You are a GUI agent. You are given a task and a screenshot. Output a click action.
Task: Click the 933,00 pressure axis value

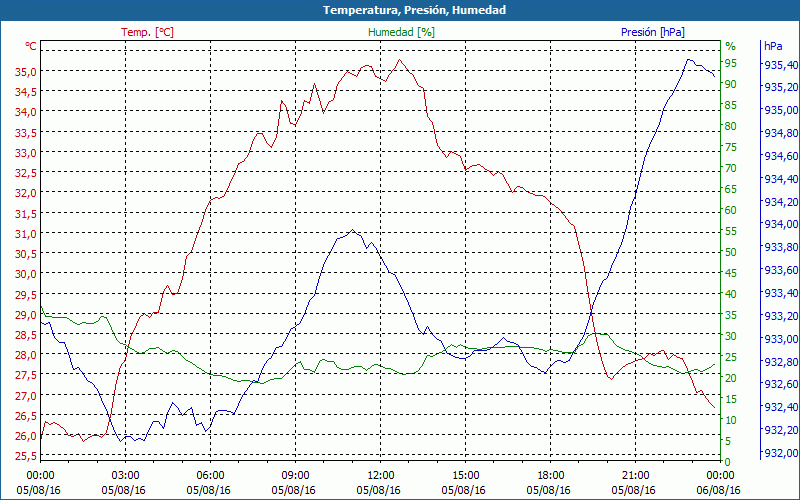(x=781, y=339)
